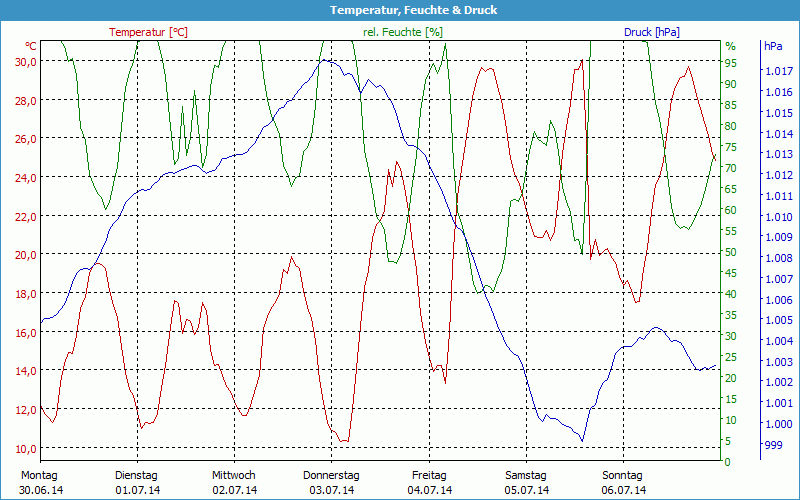Image resolution: width=800 pixels, height=500 pixels.
Task: Click the '30,0' temperature axis value
Action: tap(26, 61)
